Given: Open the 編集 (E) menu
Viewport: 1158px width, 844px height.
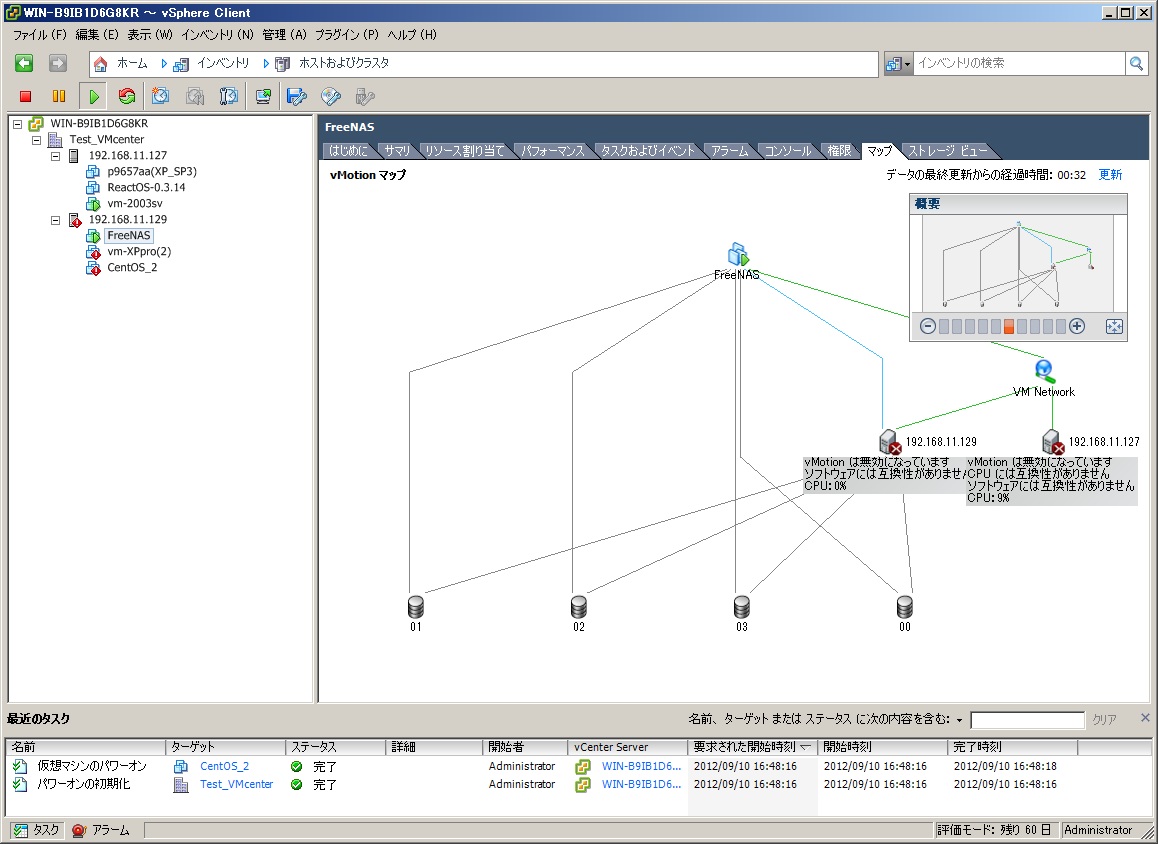Looking at the screenshot, I should tap(97, 35).
